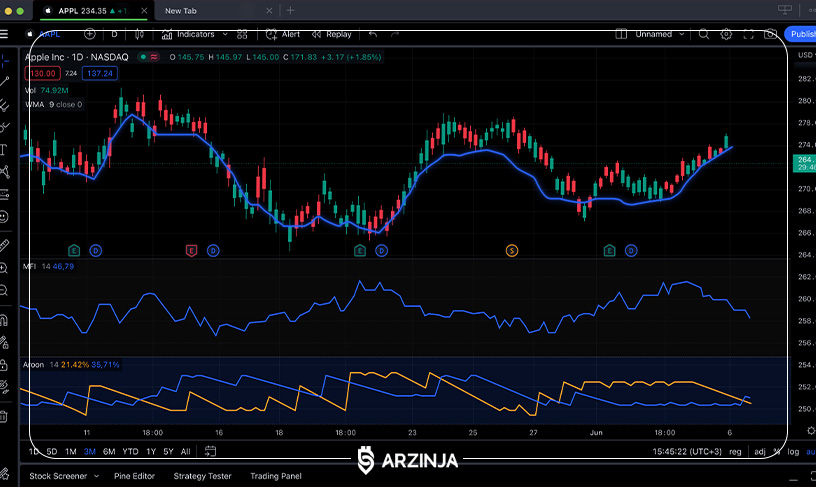Screen dimensions: 816x487
Task: Toggle hide all drawings
Action: click(x=4, y=387)
